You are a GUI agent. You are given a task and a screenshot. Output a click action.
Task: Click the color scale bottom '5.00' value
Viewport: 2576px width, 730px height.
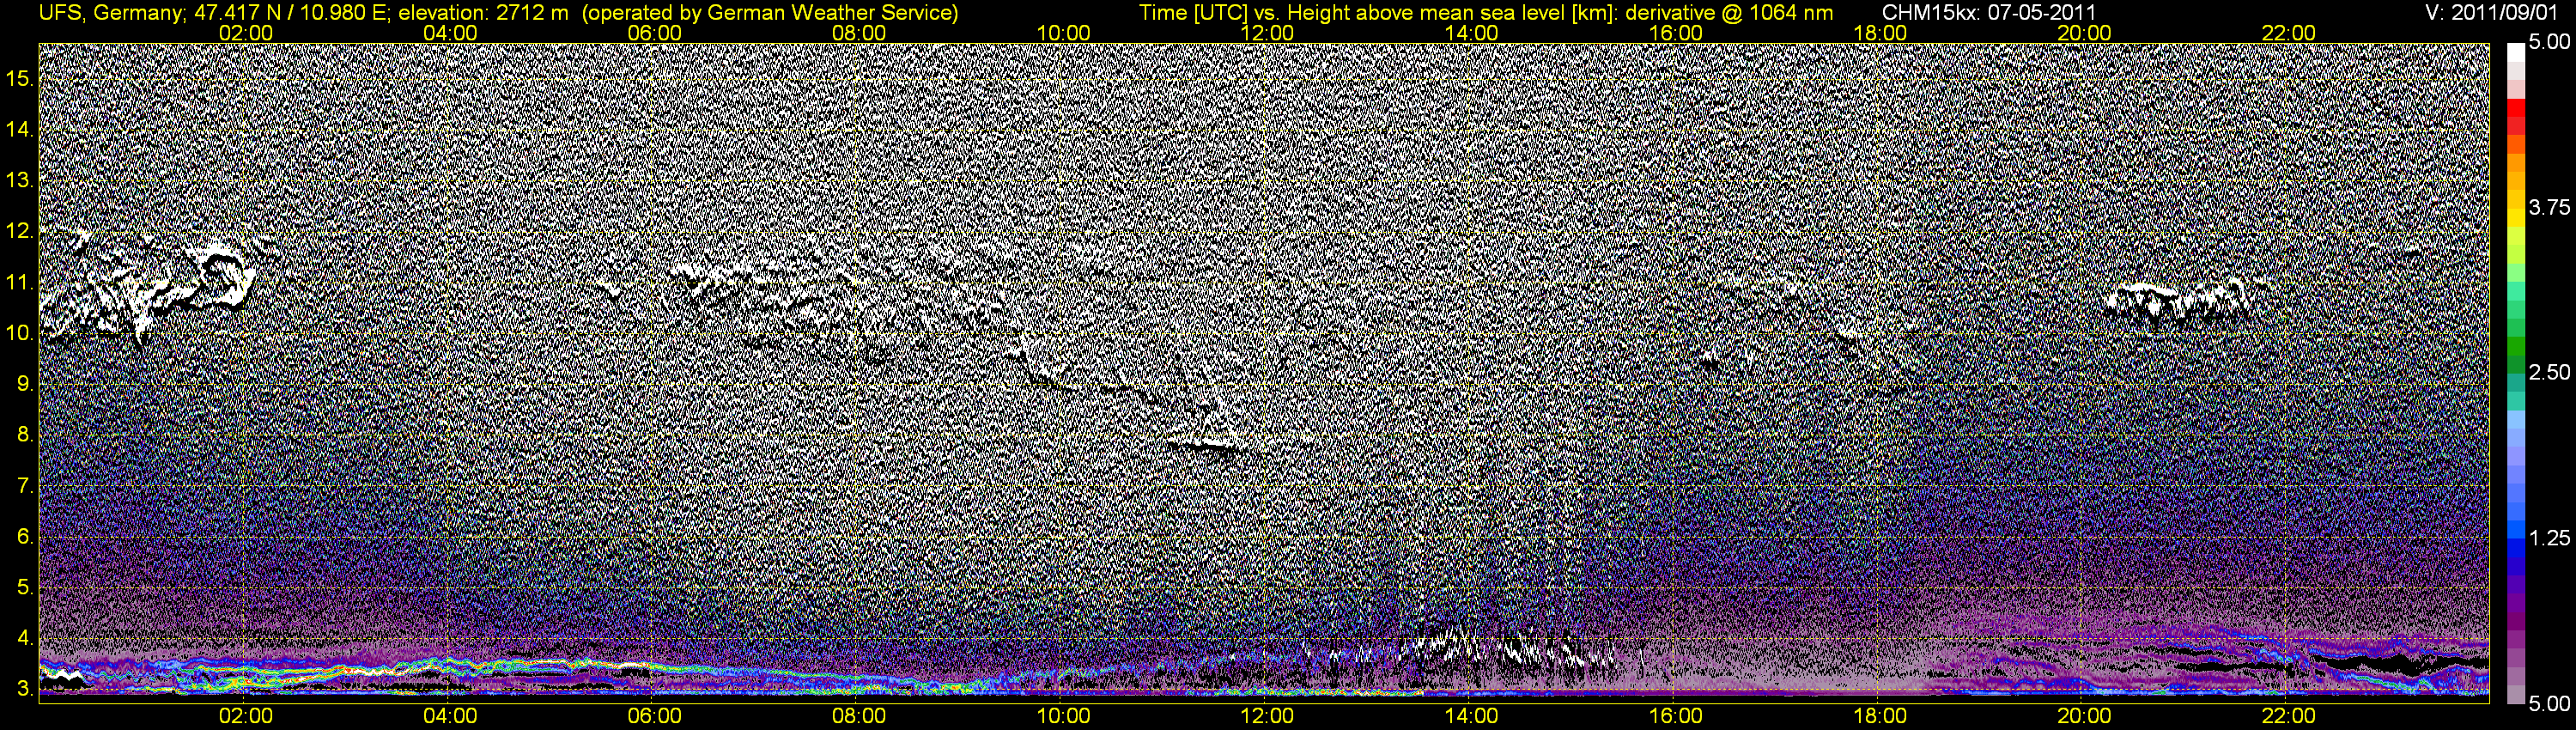(x=2549, y=704)
